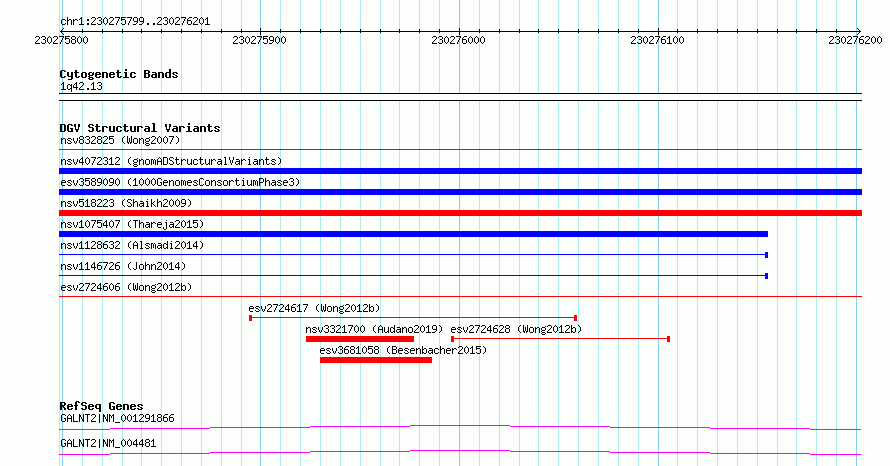Click the thin red nsv832825 variant line

click(460, 150)
